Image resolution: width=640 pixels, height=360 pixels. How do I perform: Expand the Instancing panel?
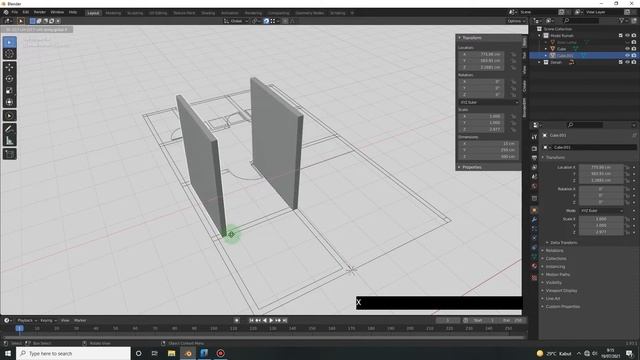click(x=555, y=267)
